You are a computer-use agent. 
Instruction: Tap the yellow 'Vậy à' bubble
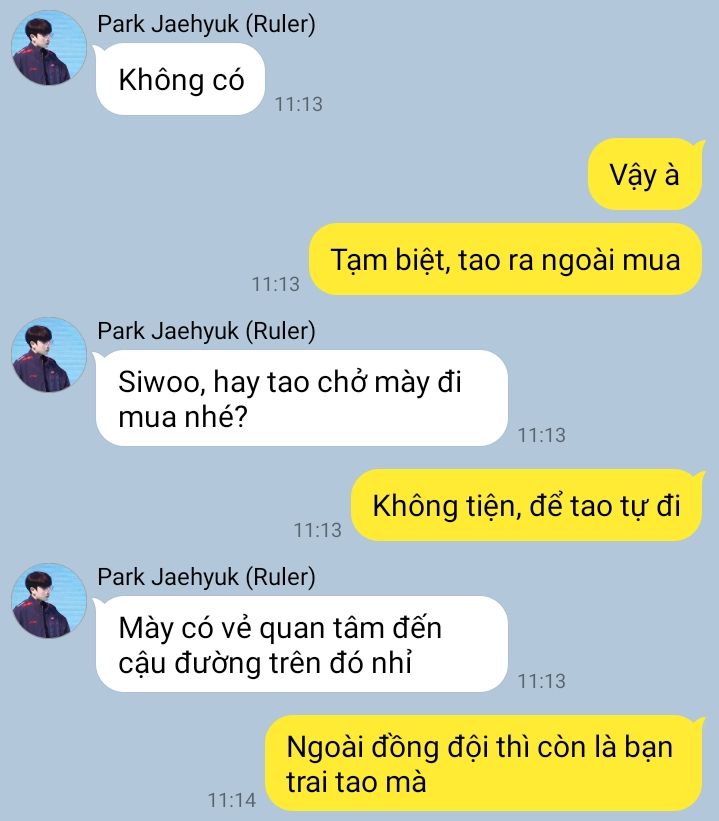point(645,174)
